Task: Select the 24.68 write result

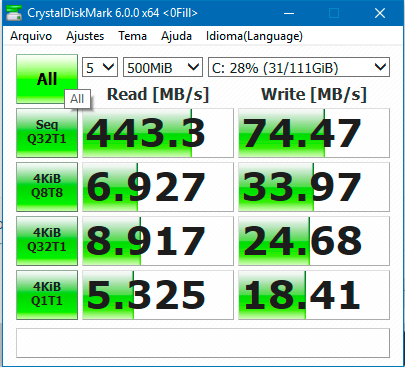Action: [x=314, y=241]
